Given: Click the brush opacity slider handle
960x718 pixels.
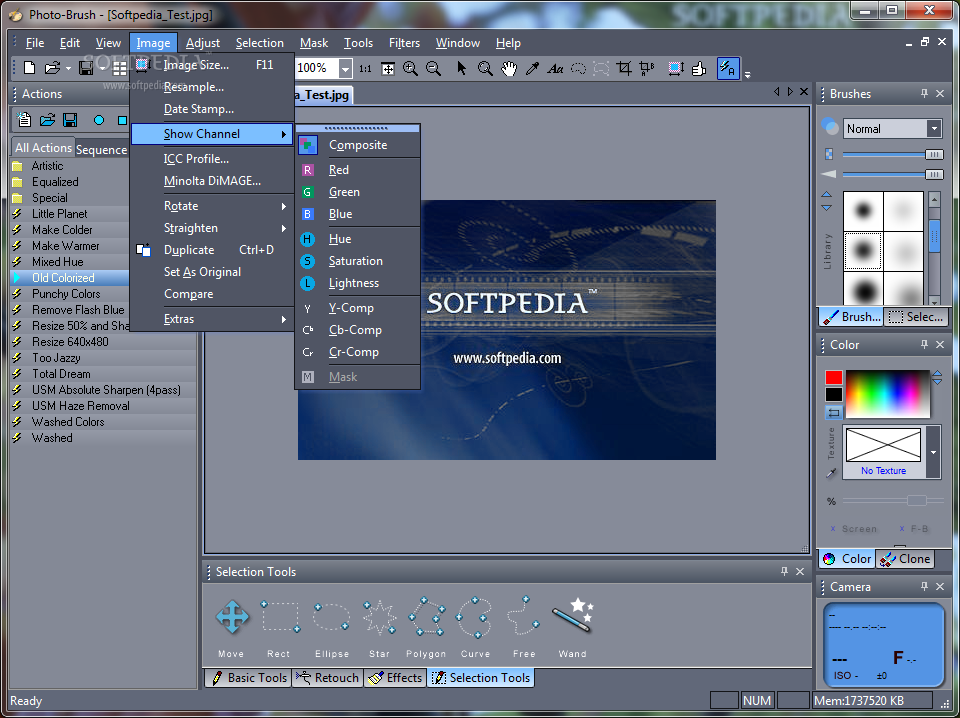Looking at the screenshot, I should click(x=934, y=155).
